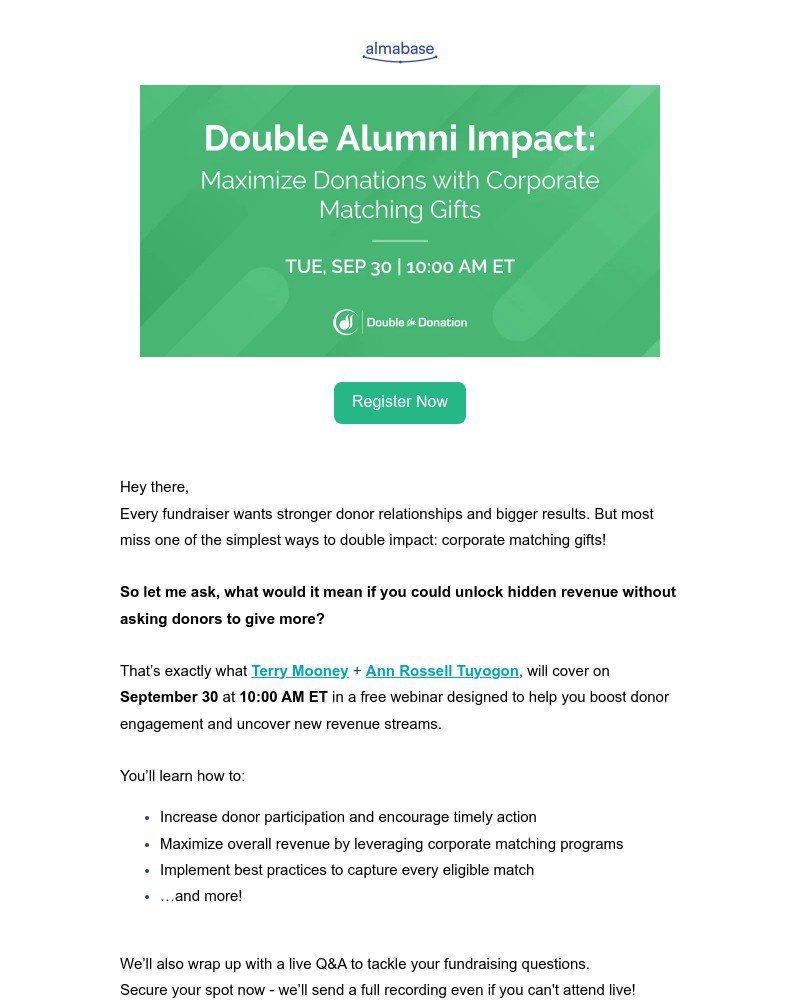Click the "Increase donor participation" bullet item
This screenshot has height=1000, width=800.
point(348,817)
